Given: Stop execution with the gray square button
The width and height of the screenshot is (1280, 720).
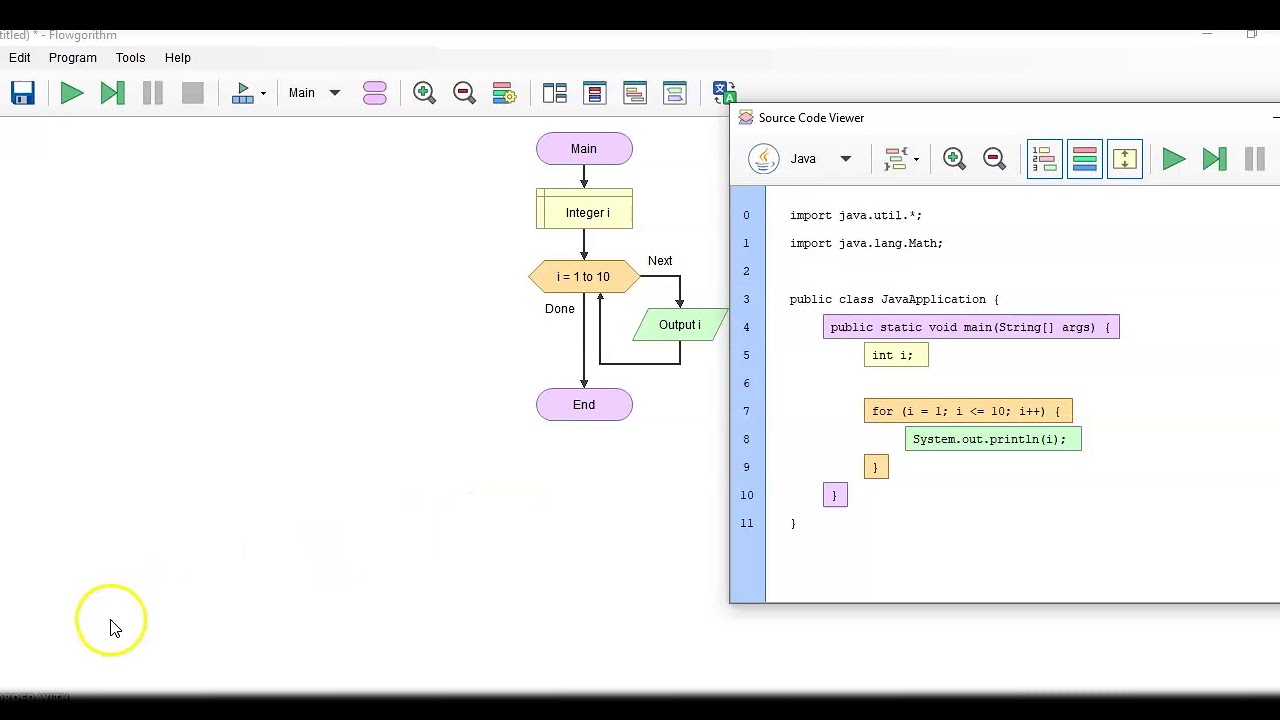Looking at the screenshot, I should (192, 93).
